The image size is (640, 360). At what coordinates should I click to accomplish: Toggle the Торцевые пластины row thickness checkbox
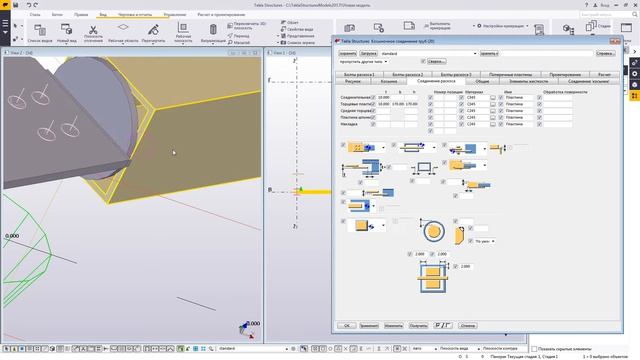click(x=373, y=104)
